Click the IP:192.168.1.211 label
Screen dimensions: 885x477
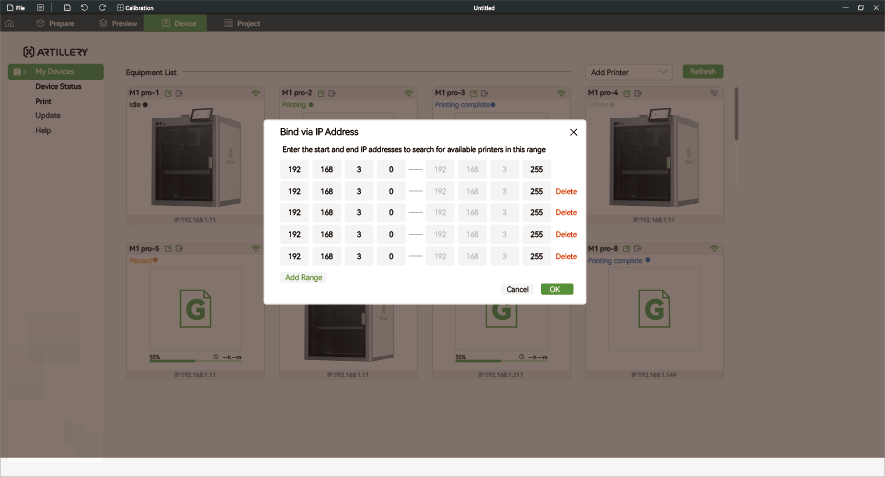[x=501, y=375]
